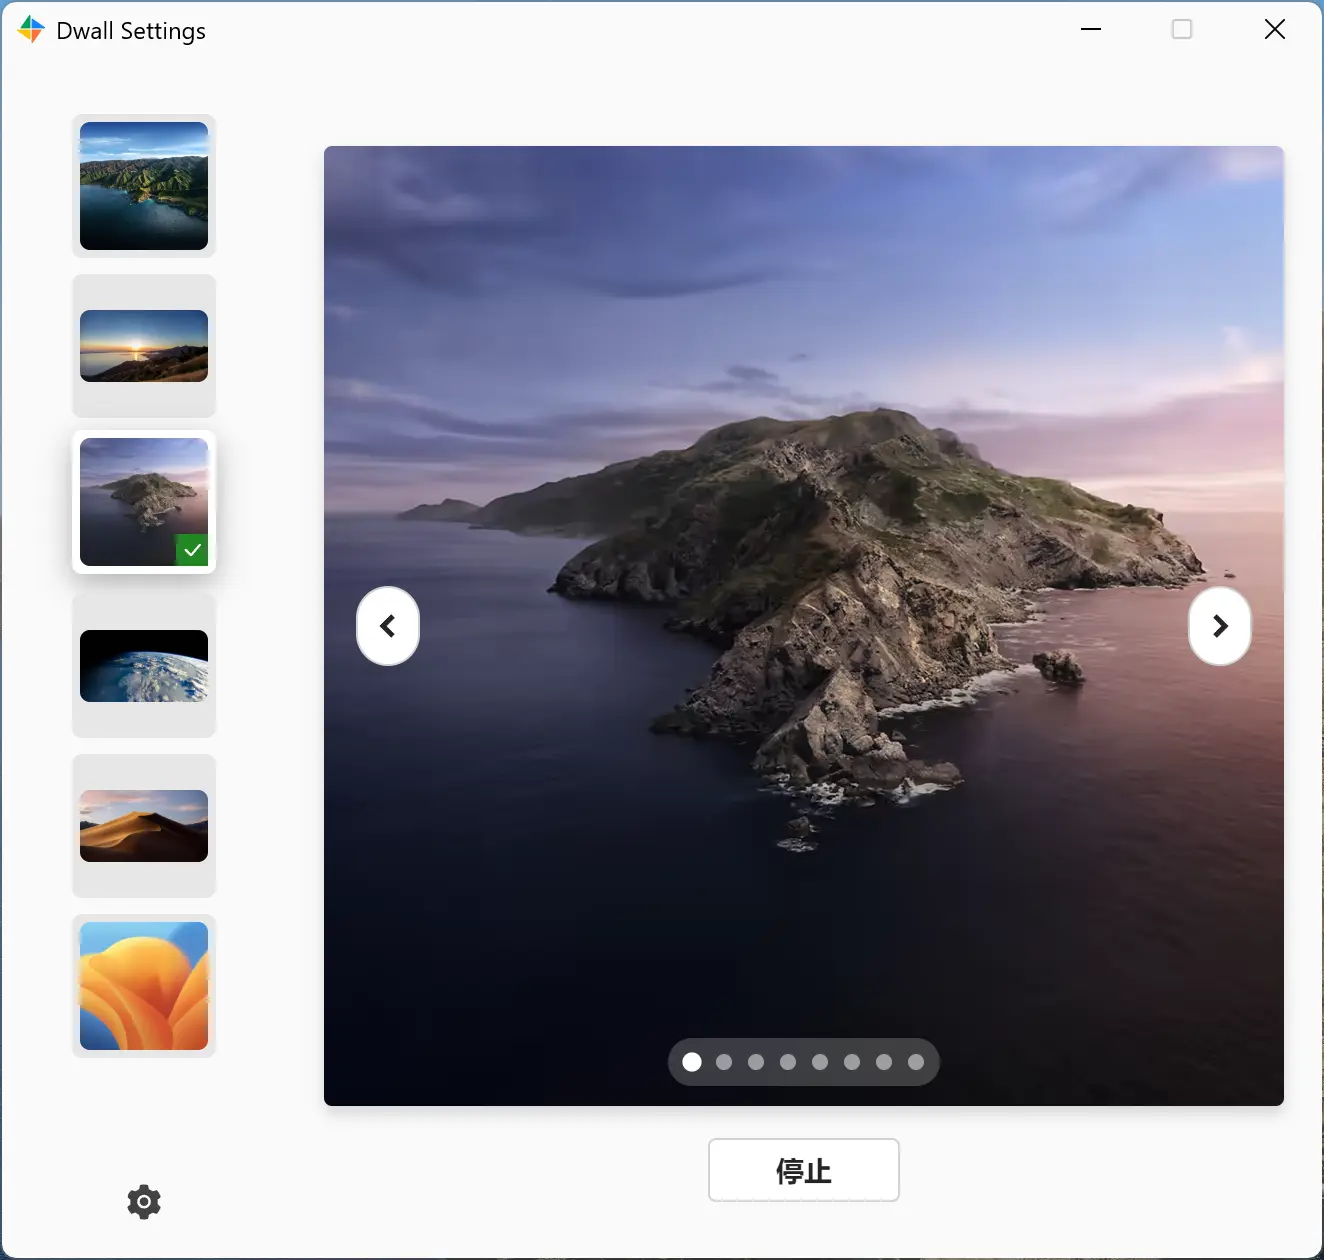Screen dimensions: 1324x1260
Task: Open settings via the gear icon
Action: click(144, 1201)
